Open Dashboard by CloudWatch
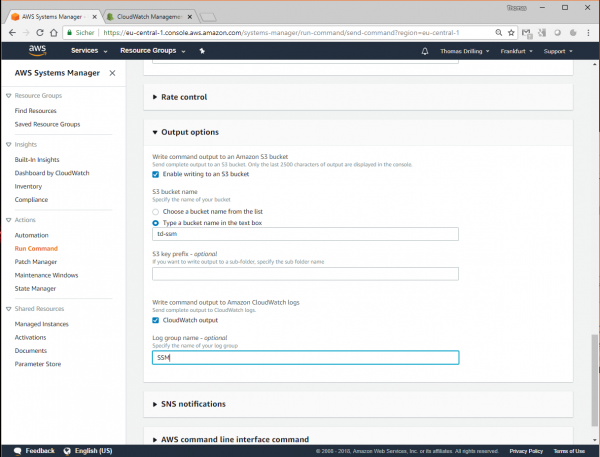Image resolution: width=600 pixels, height=457 pixels. coord(52,173)
